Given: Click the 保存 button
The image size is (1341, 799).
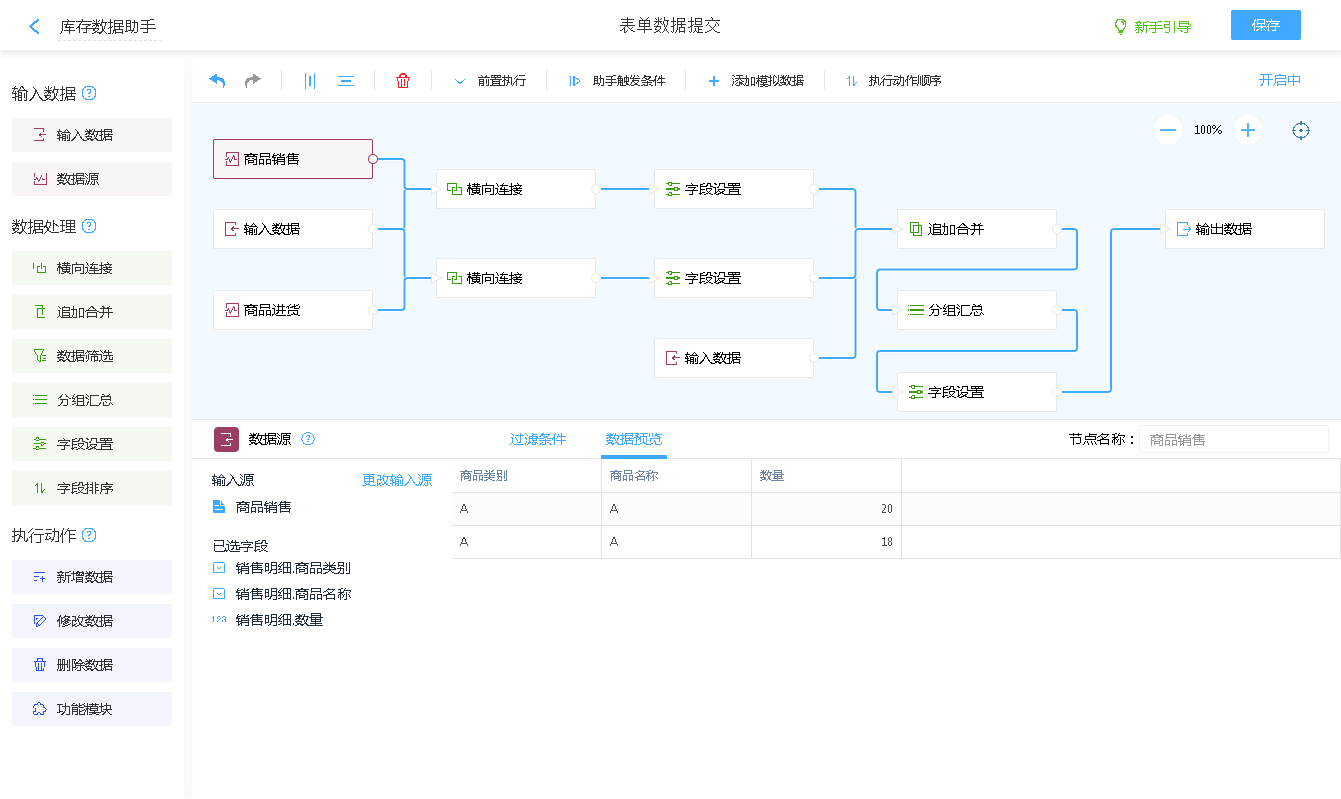Looking at the screenshot, I should click(x=1265, y=25).
